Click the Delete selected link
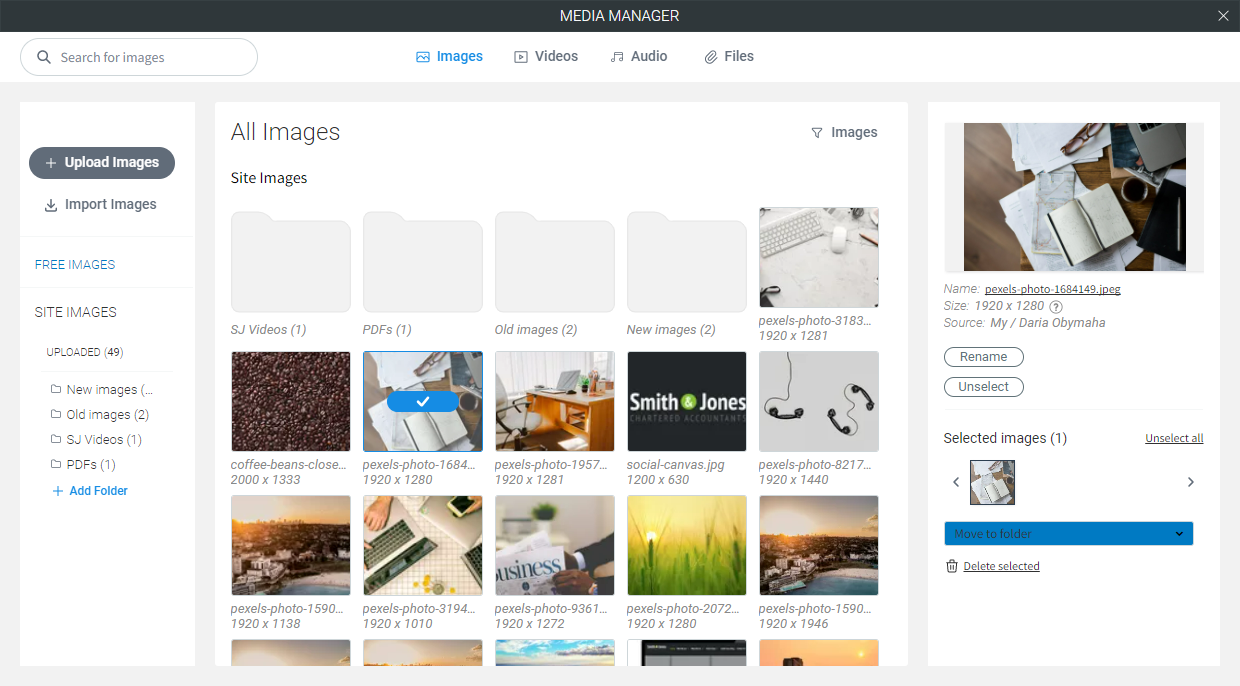This screenshot has width=1240, height=686. pyautogui.click(x=1001, y=566)
